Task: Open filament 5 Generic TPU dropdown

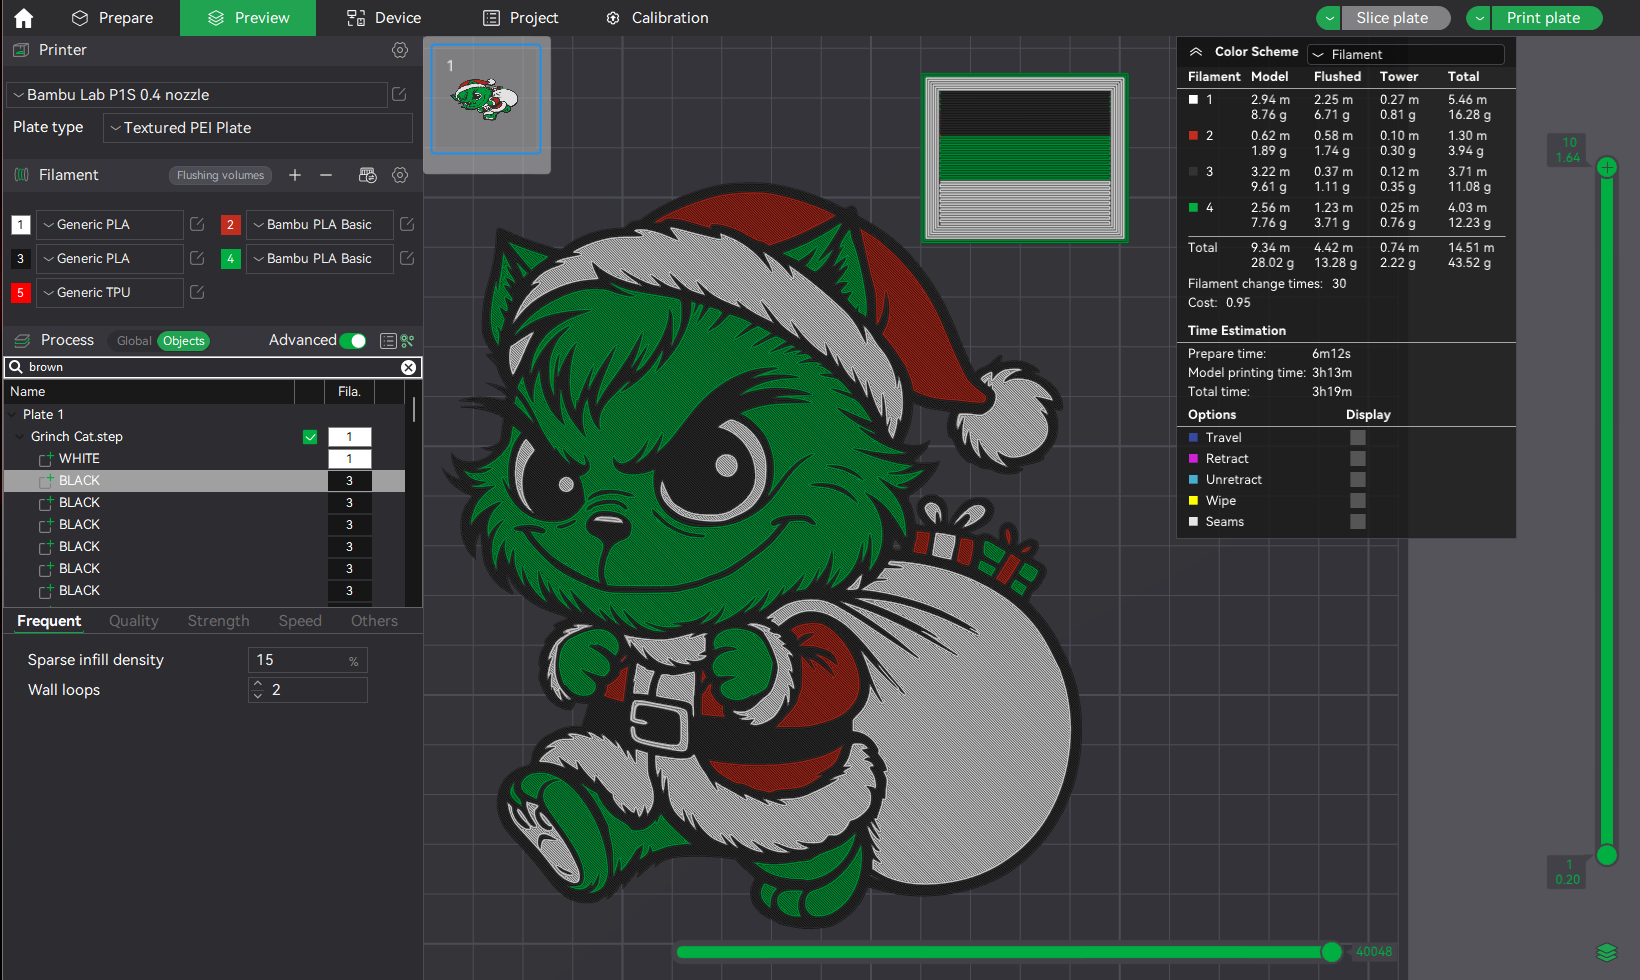Action: pos(110,292)
